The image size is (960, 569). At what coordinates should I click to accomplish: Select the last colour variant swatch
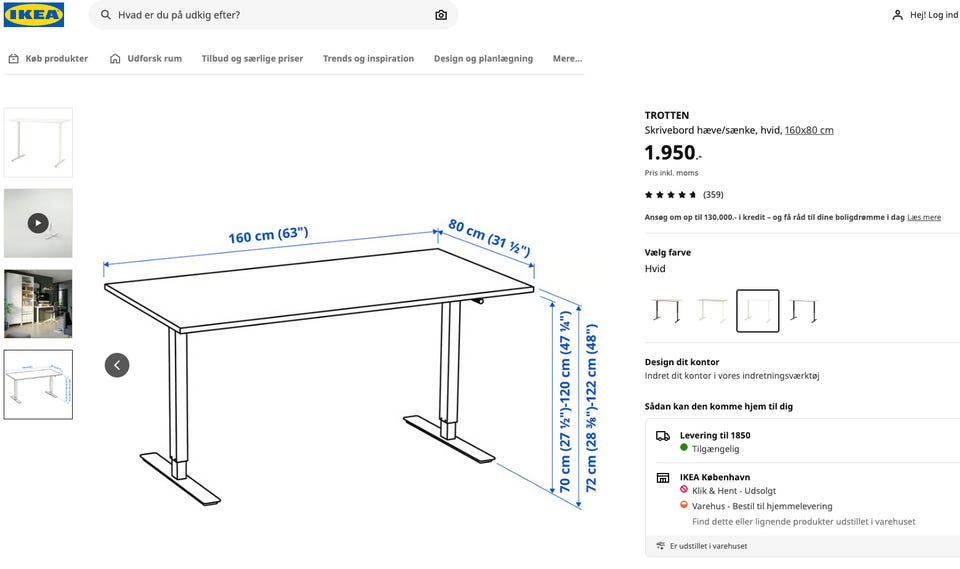coord(803,311)
